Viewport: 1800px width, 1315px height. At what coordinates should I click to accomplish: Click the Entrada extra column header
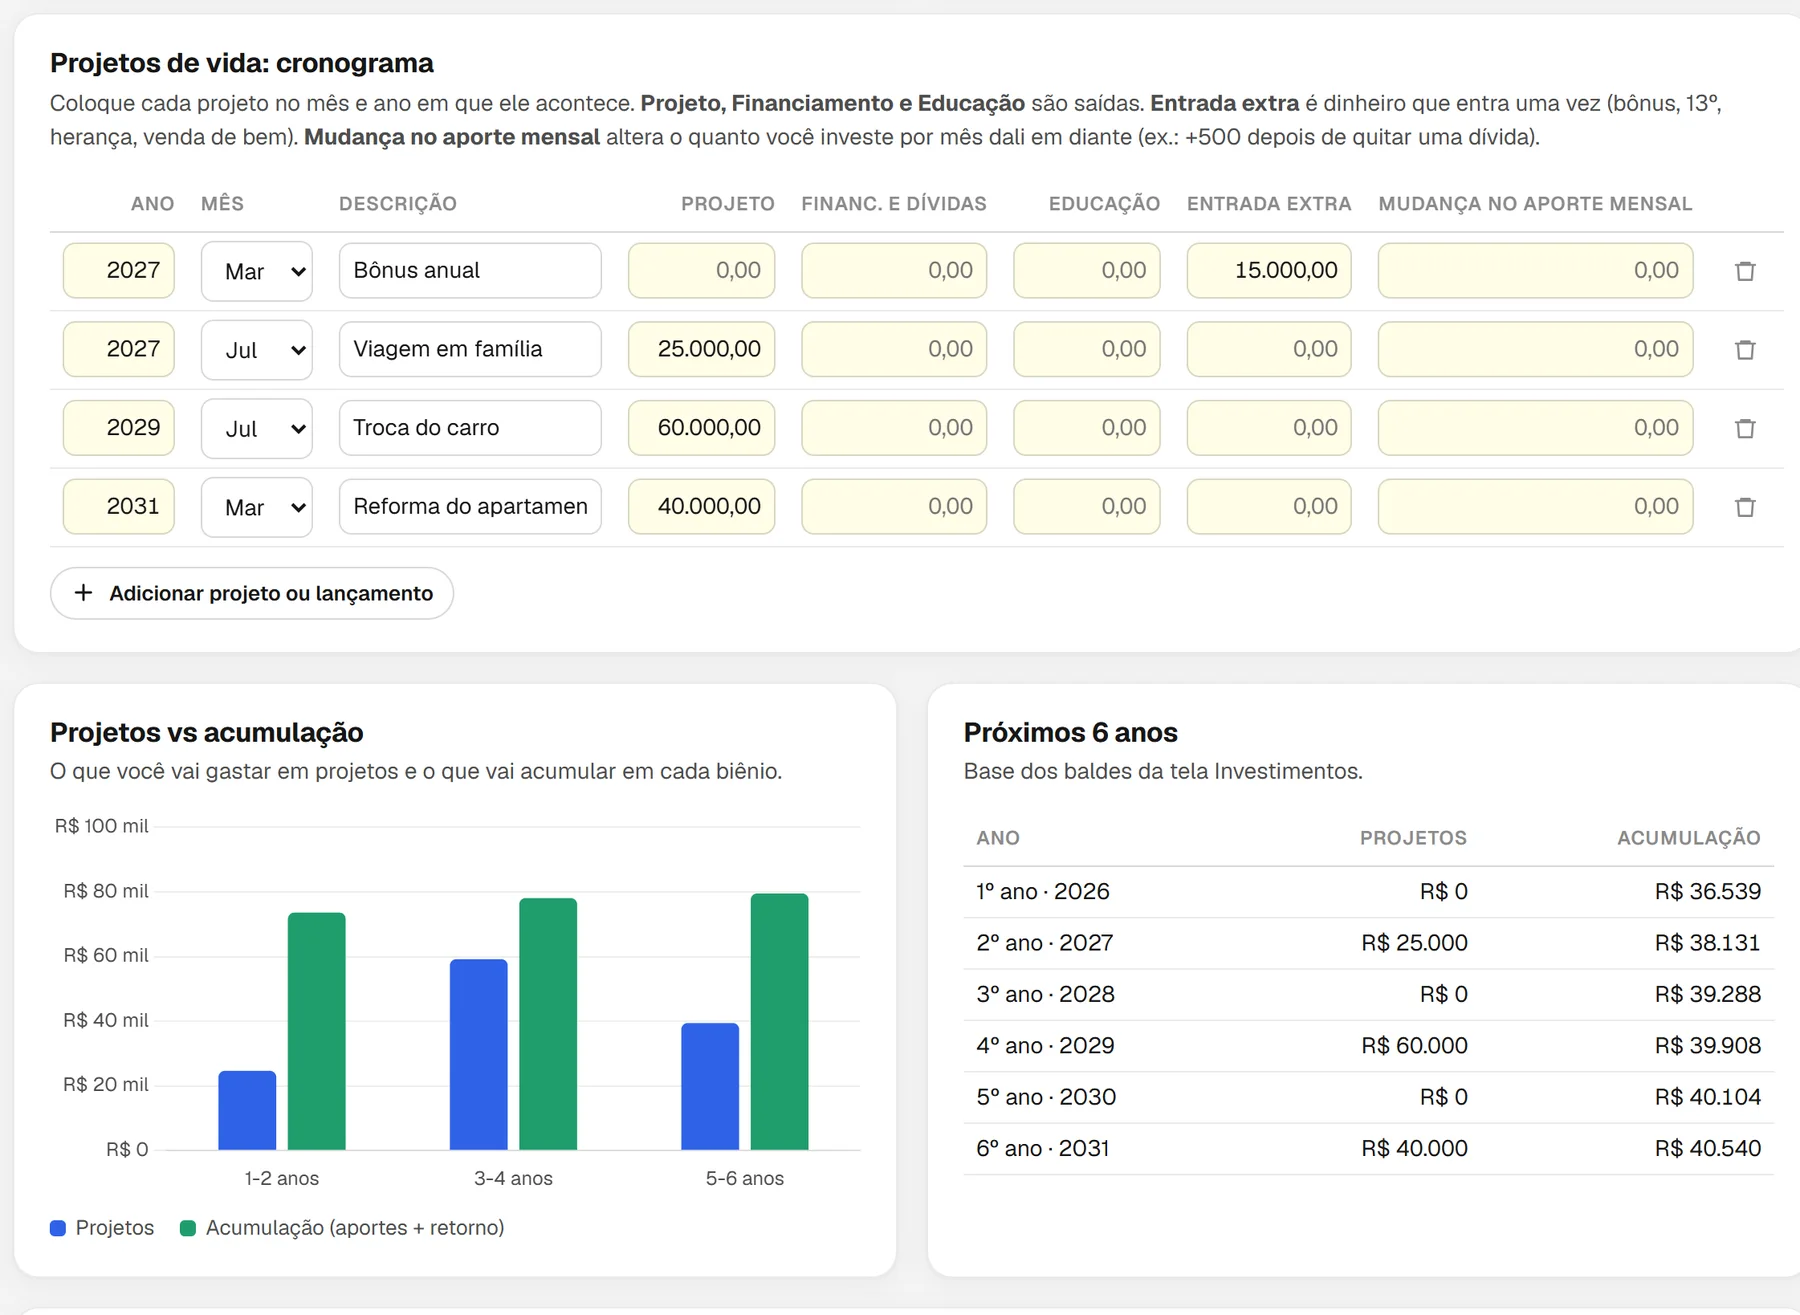[1269, 204]
